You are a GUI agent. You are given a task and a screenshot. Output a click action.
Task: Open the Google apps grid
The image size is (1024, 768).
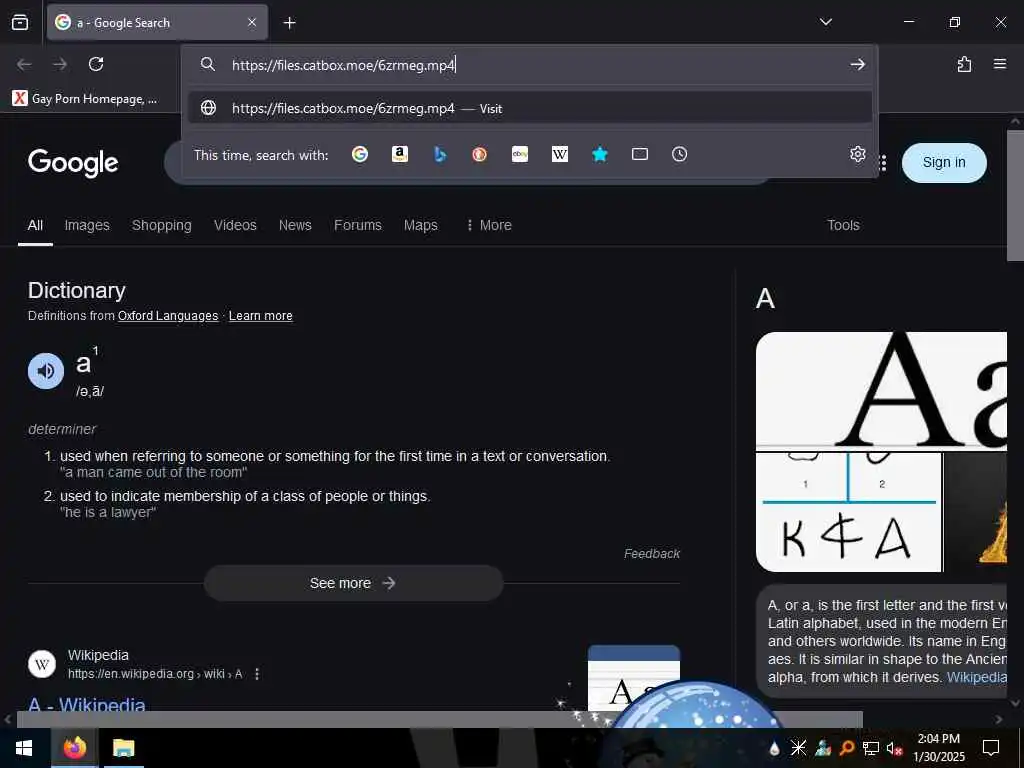883,163
